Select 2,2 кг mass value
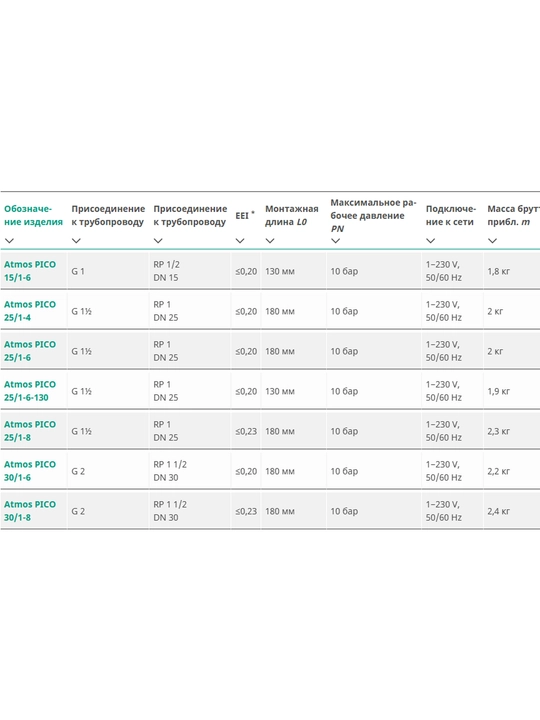This screenshot has height=720, width=540. coord(499,471)
